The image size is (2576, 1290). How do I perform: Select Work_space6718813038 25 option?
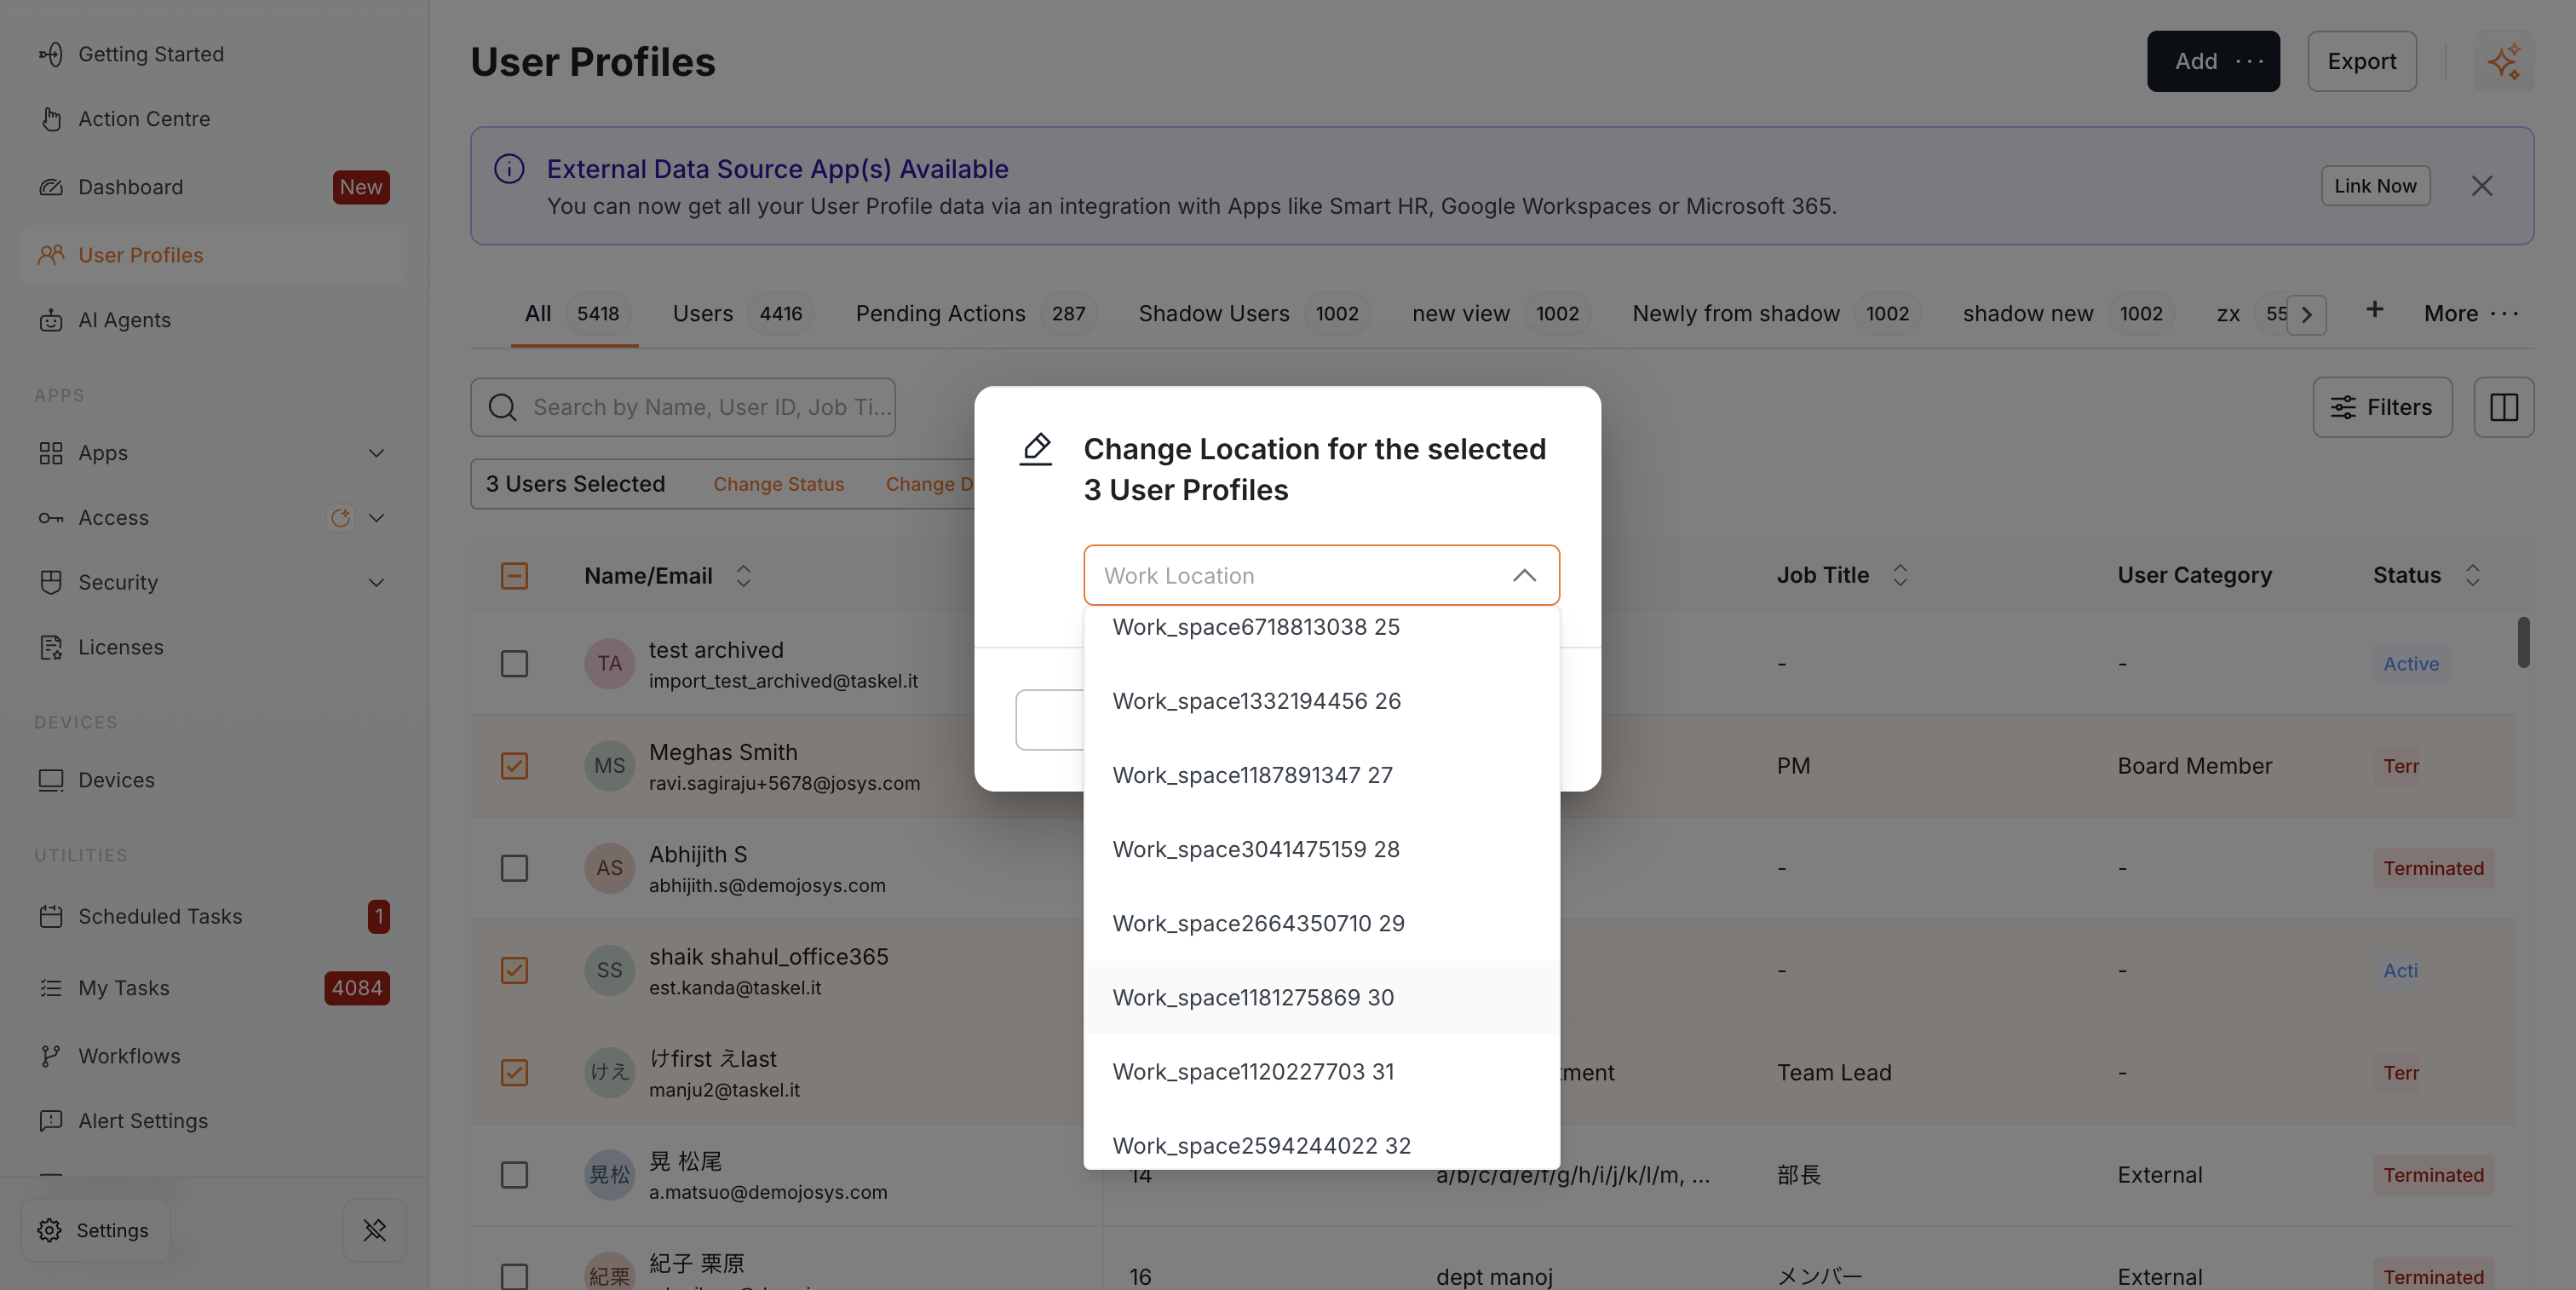[1321, 627]
